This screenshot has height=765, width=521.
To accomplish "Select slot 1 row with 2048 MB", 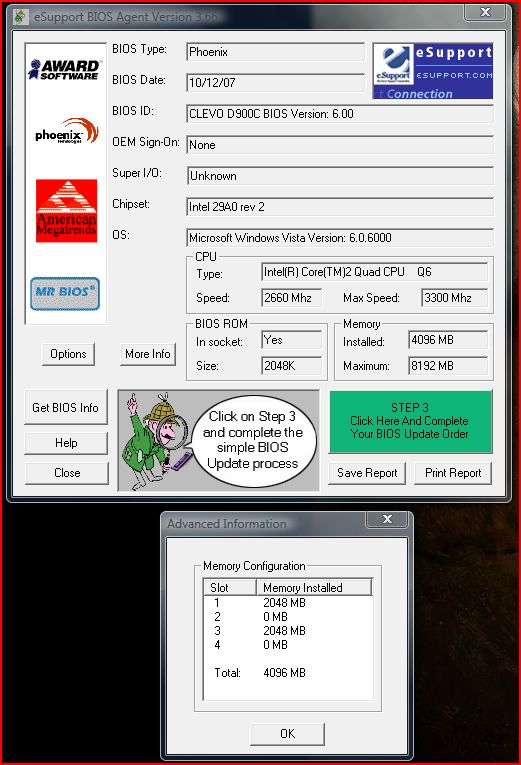I will click(x=288, y=603).
